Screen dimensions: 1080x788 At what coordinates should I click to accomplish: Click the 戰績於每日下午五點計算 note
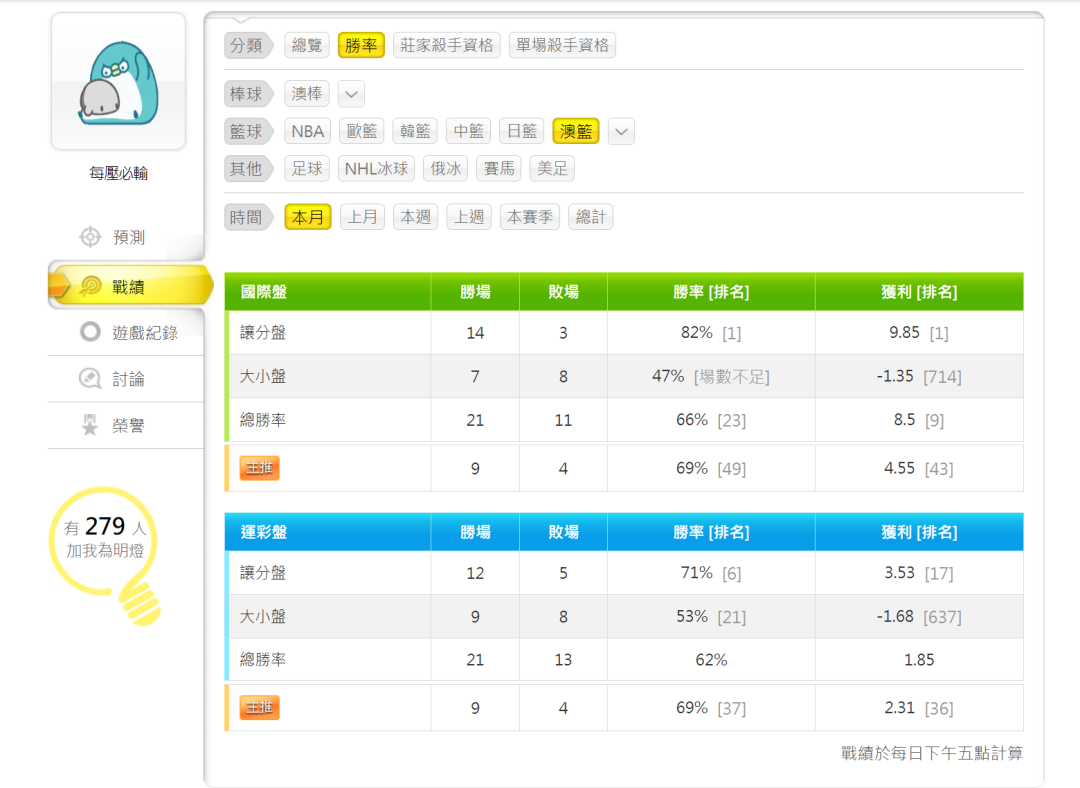(932, 753)
